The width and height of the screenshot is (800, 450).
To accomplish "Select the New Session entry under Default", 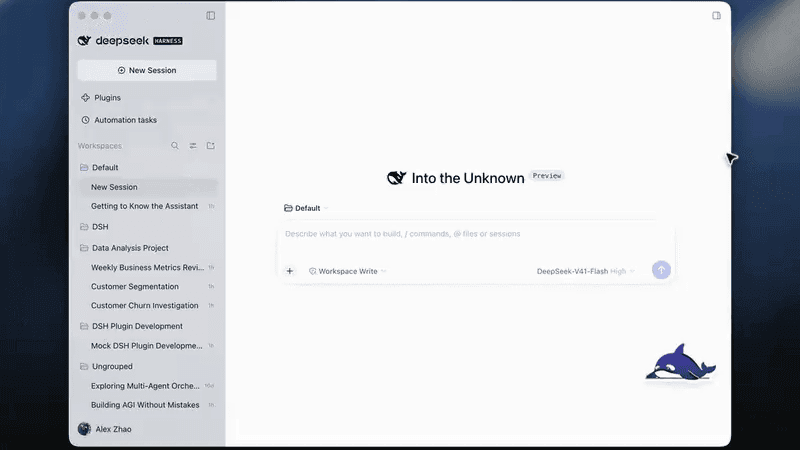I will pyautogui.click(x=148, y=187).
